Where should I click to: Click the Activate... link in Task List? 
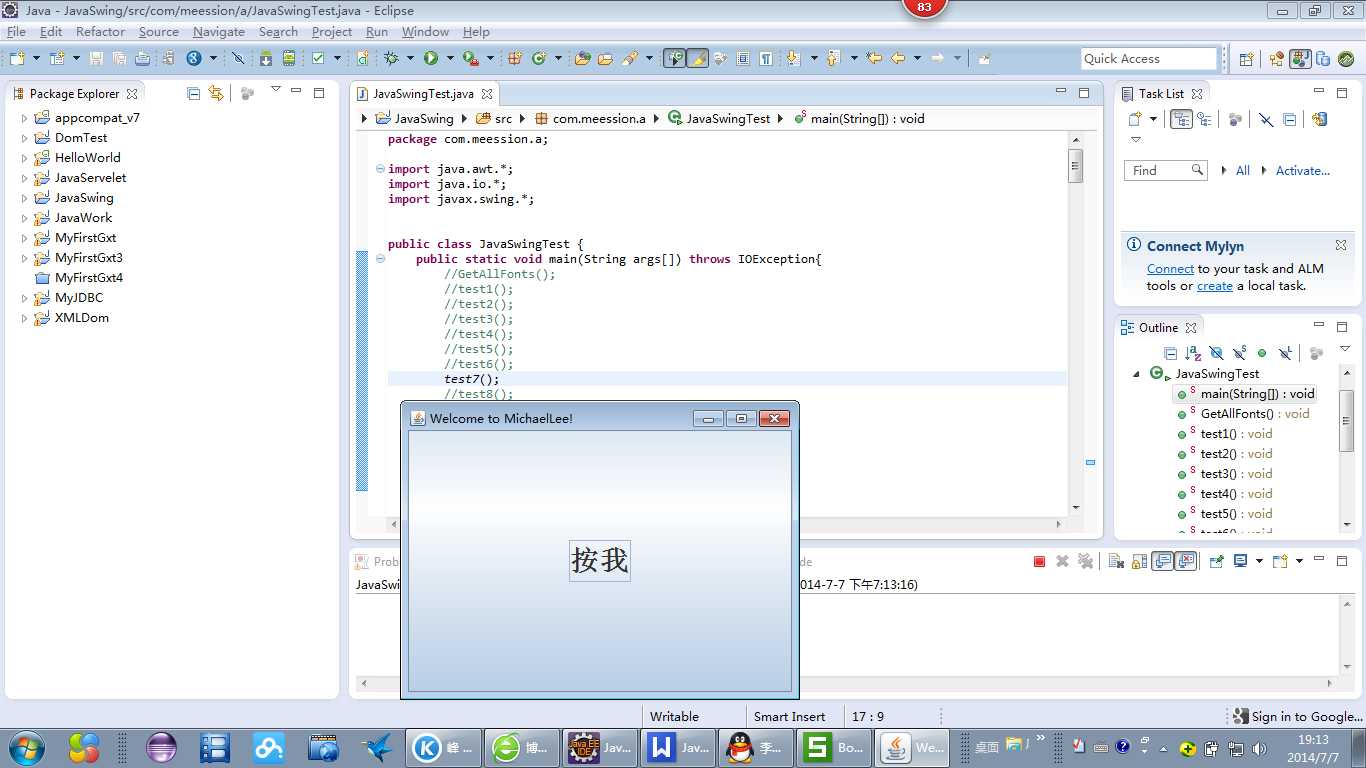[1302, 171]
